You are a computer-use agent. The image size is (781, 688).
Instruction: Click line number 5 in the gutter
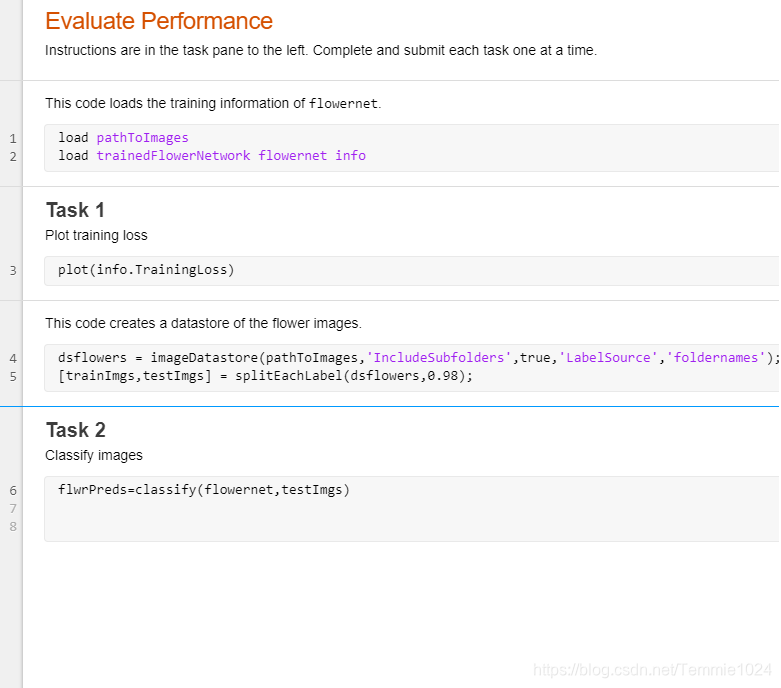[x=13, y=377]
